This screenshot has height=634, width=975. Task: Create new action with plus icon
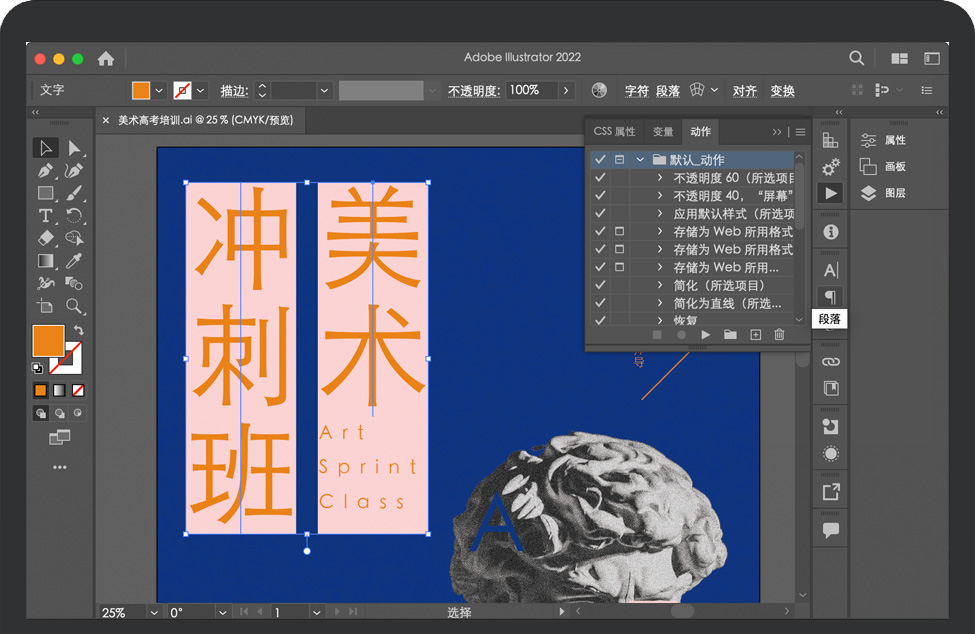tap(755, 335)
